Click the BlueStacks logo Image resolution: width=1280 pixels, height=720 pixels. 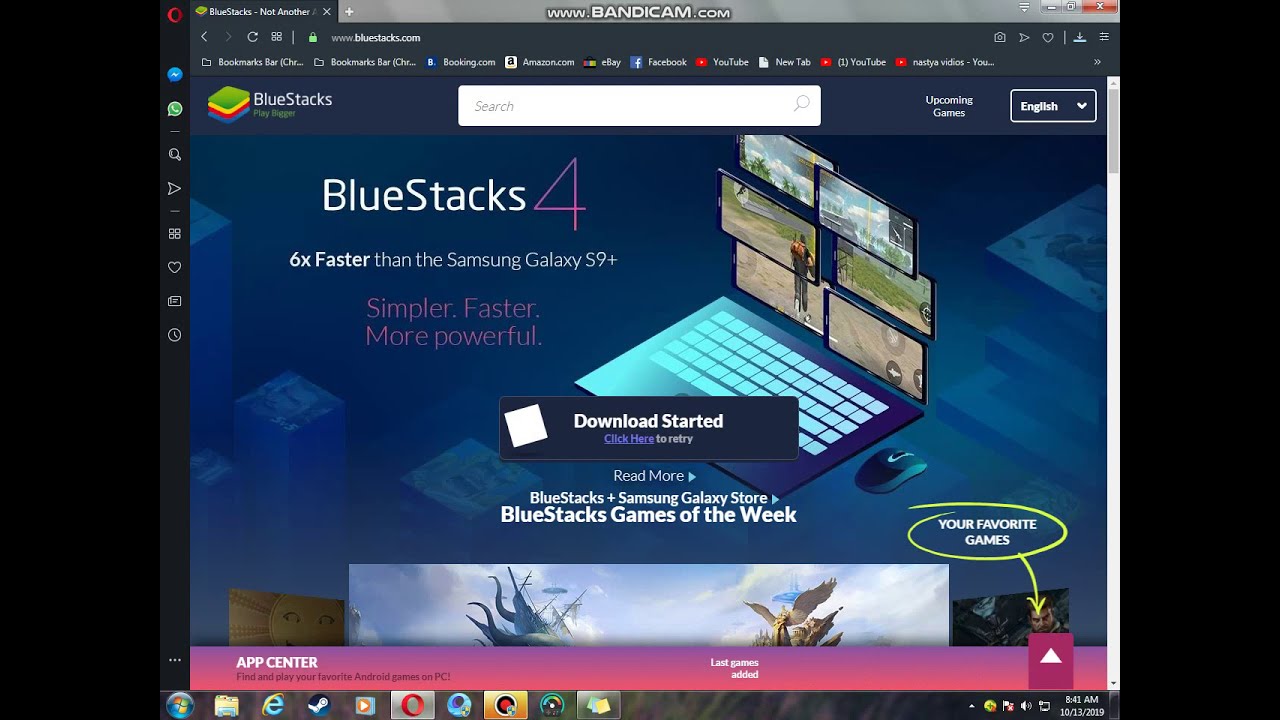point(270,104)
